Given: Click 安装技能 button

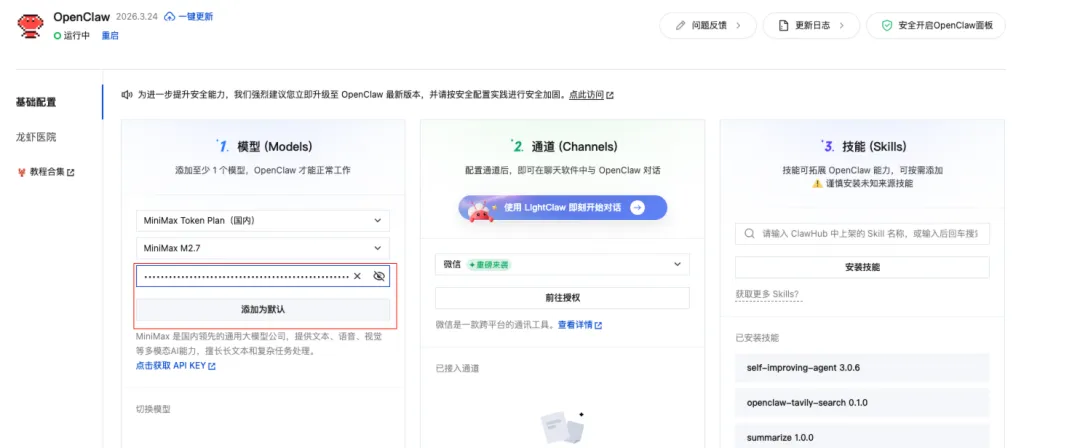Looking at the screenshot, I should 862,267.
